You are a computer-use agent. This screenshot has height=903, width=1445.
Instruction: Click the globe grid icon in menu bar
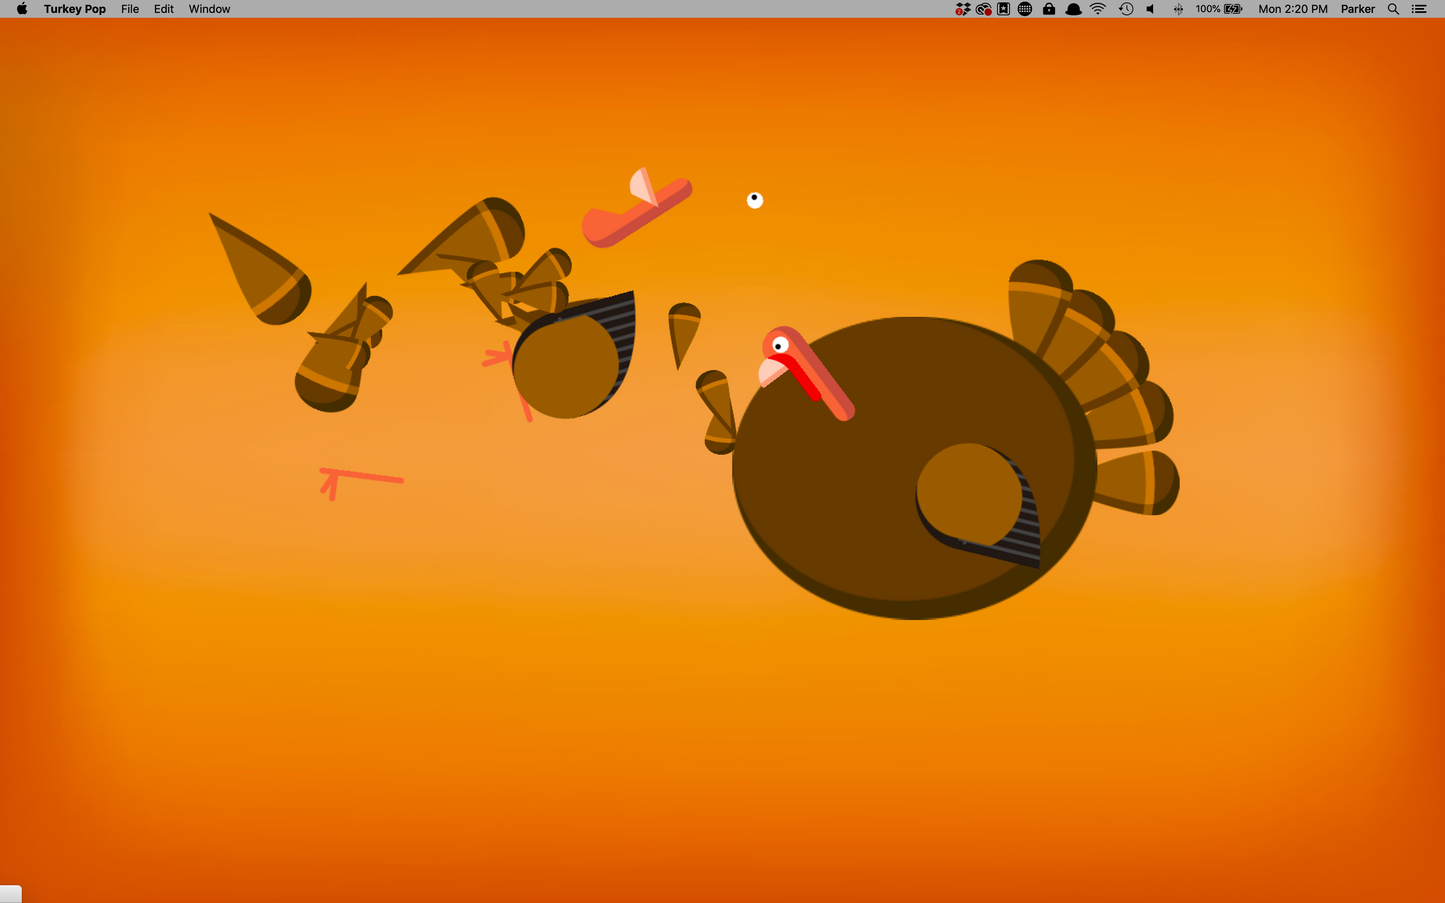point(1025,9)
